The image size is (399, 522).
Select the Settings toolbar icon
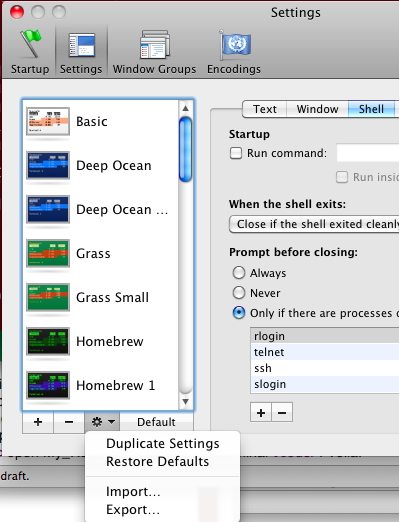tap(81, 52)
